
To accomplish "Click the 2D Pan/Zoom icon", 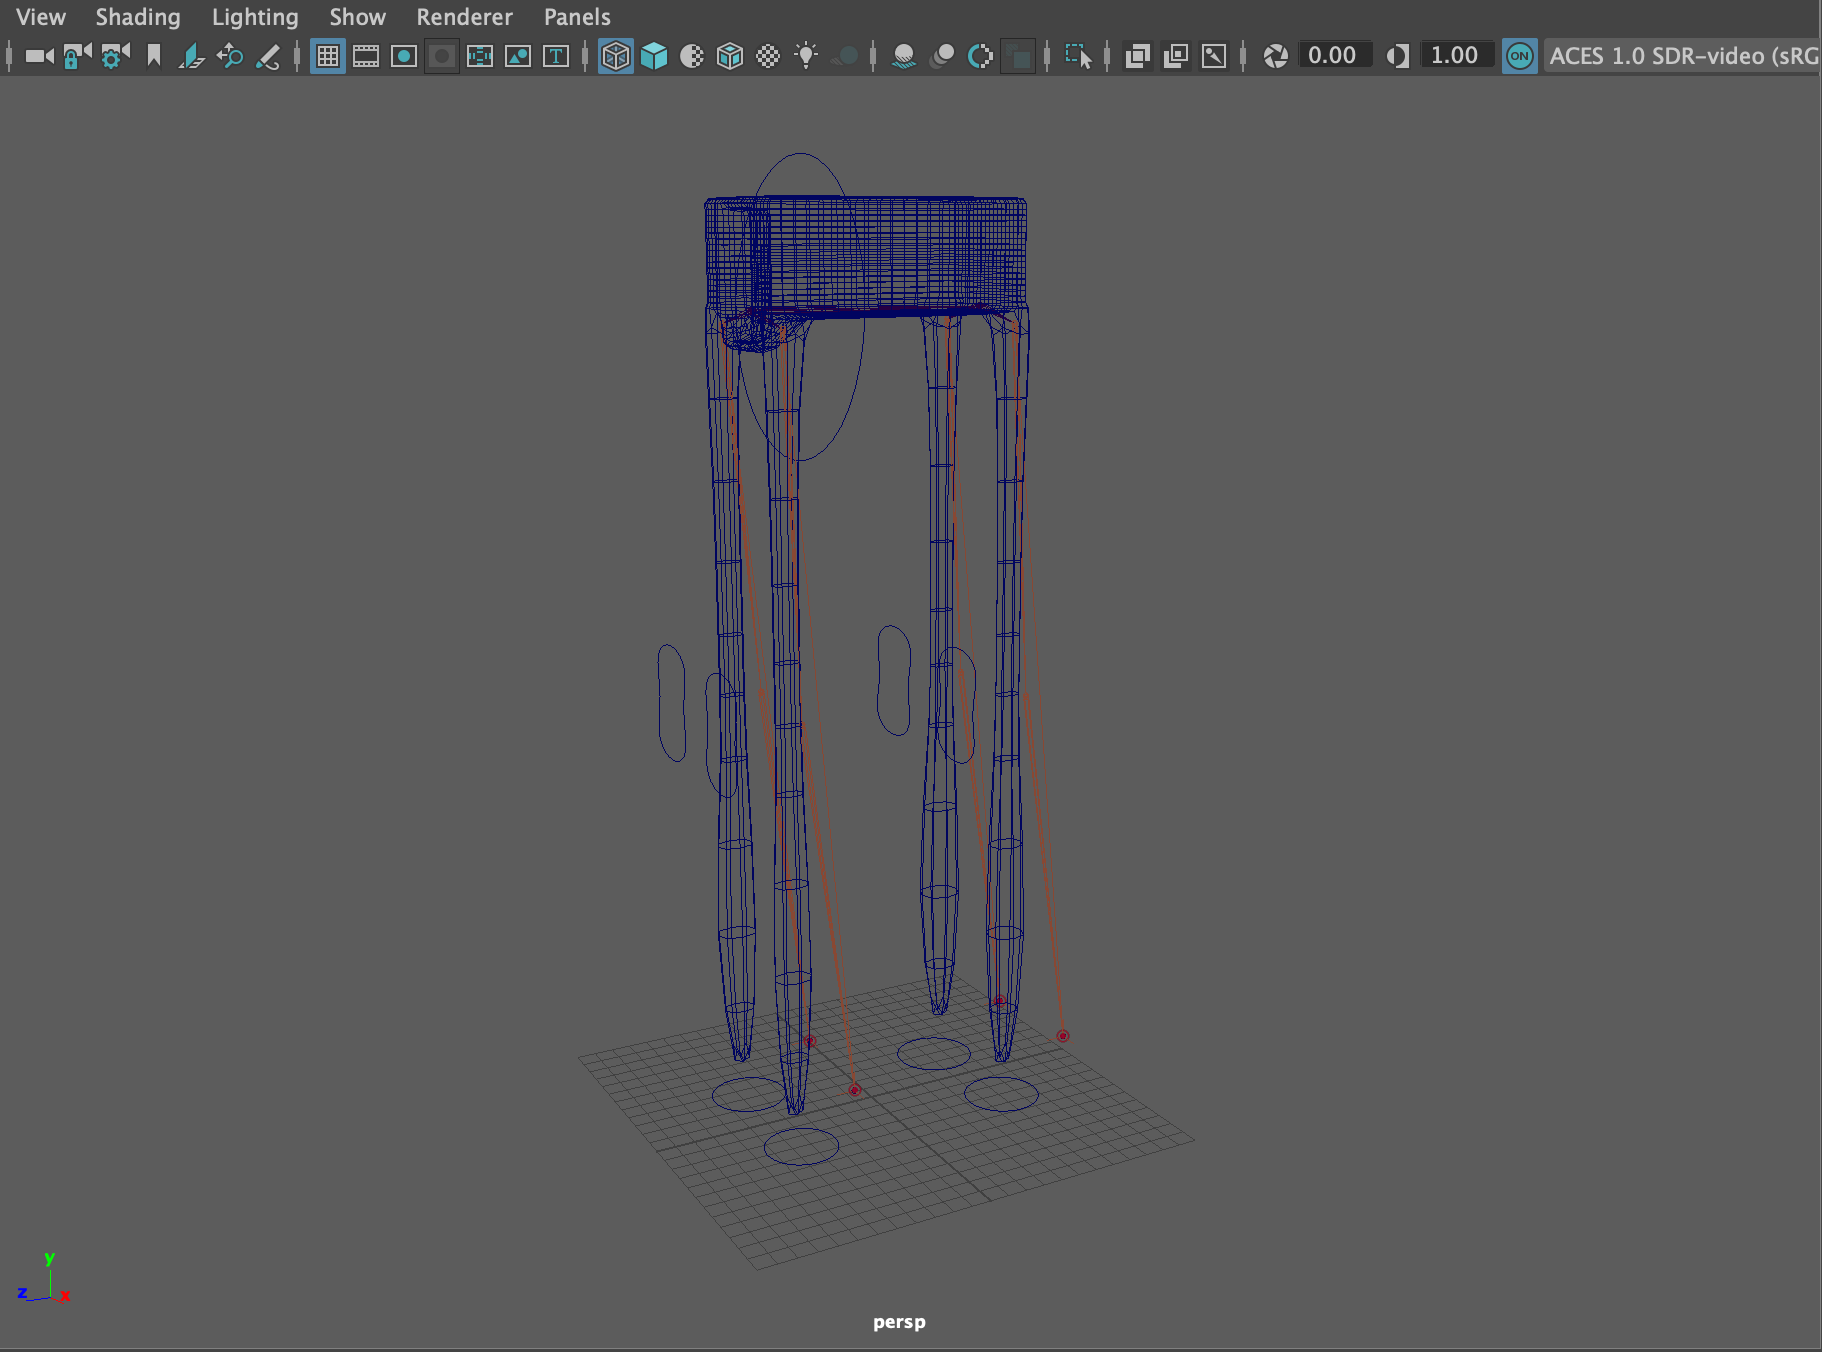I will [230, 56].
